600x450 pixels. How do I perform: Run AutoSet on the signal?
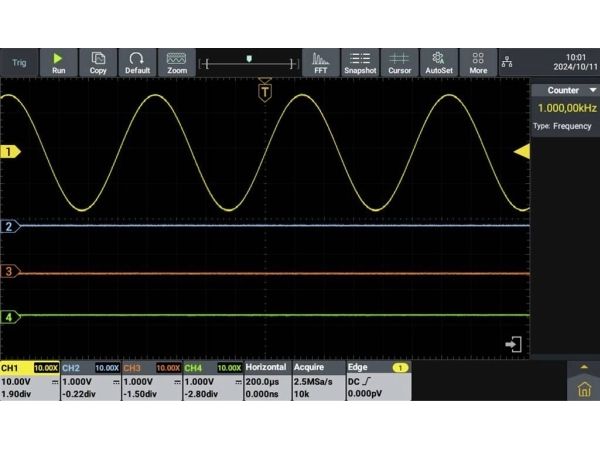tap(439, 63)
